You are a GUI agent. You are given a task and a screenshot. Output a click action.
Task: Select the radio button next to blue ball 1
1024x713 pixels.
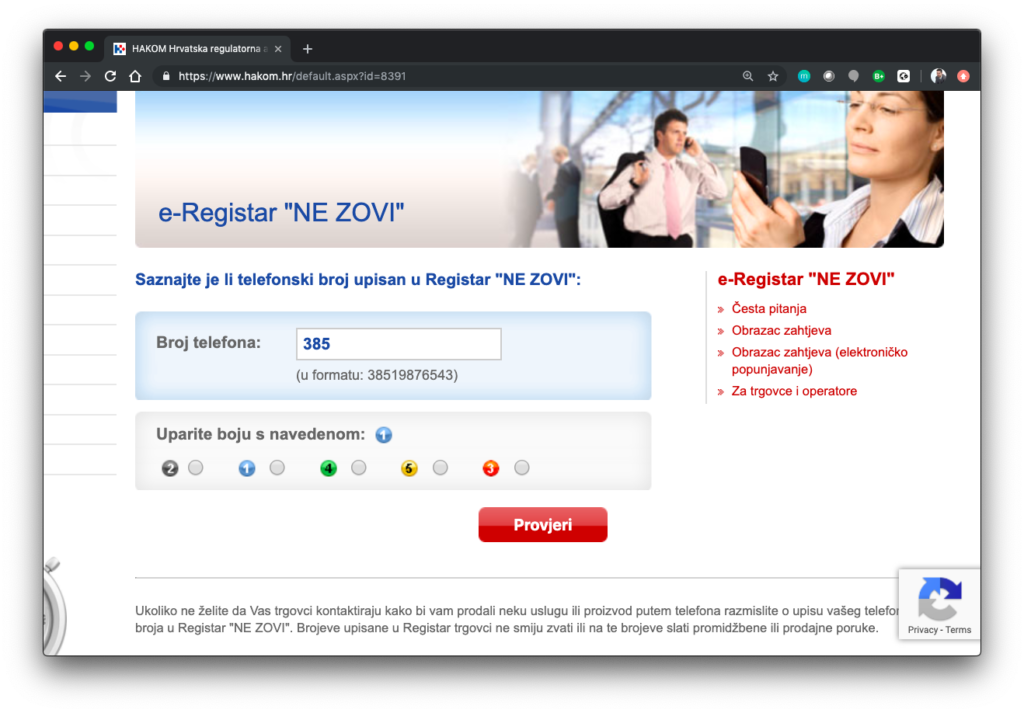[277, 468]
